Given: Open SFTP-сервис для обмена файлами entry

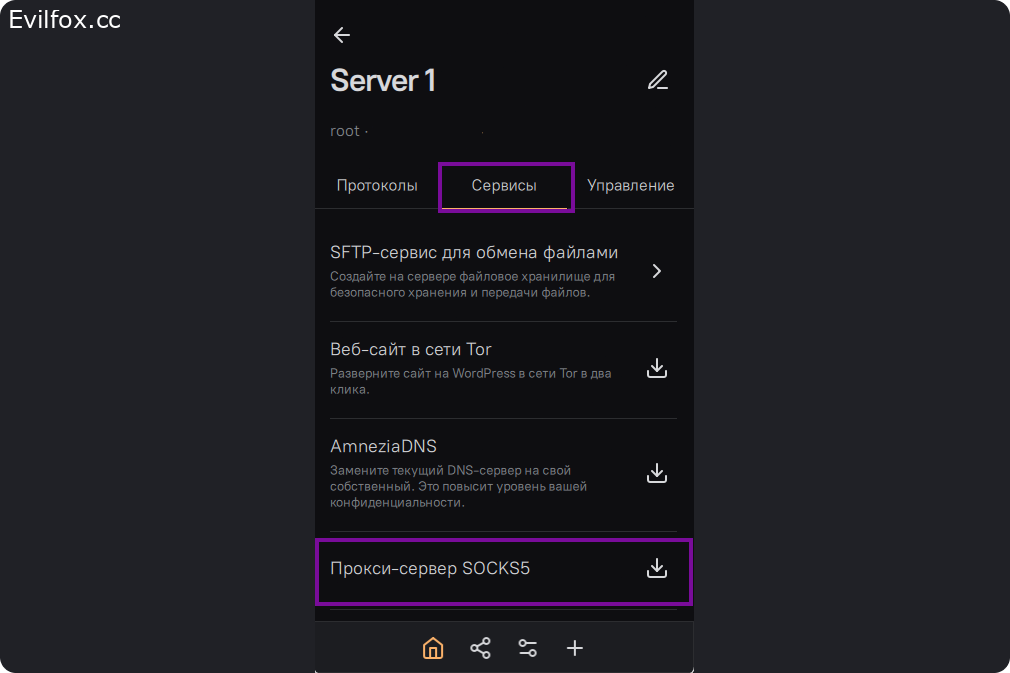Looking at the screenshot, I should click(x=474, y=252).
